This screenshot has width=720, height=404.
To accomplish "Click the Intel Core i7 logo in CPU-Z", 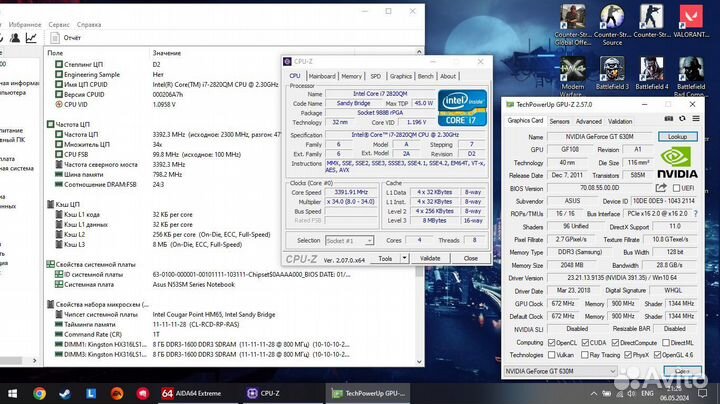I will [462, 108].
